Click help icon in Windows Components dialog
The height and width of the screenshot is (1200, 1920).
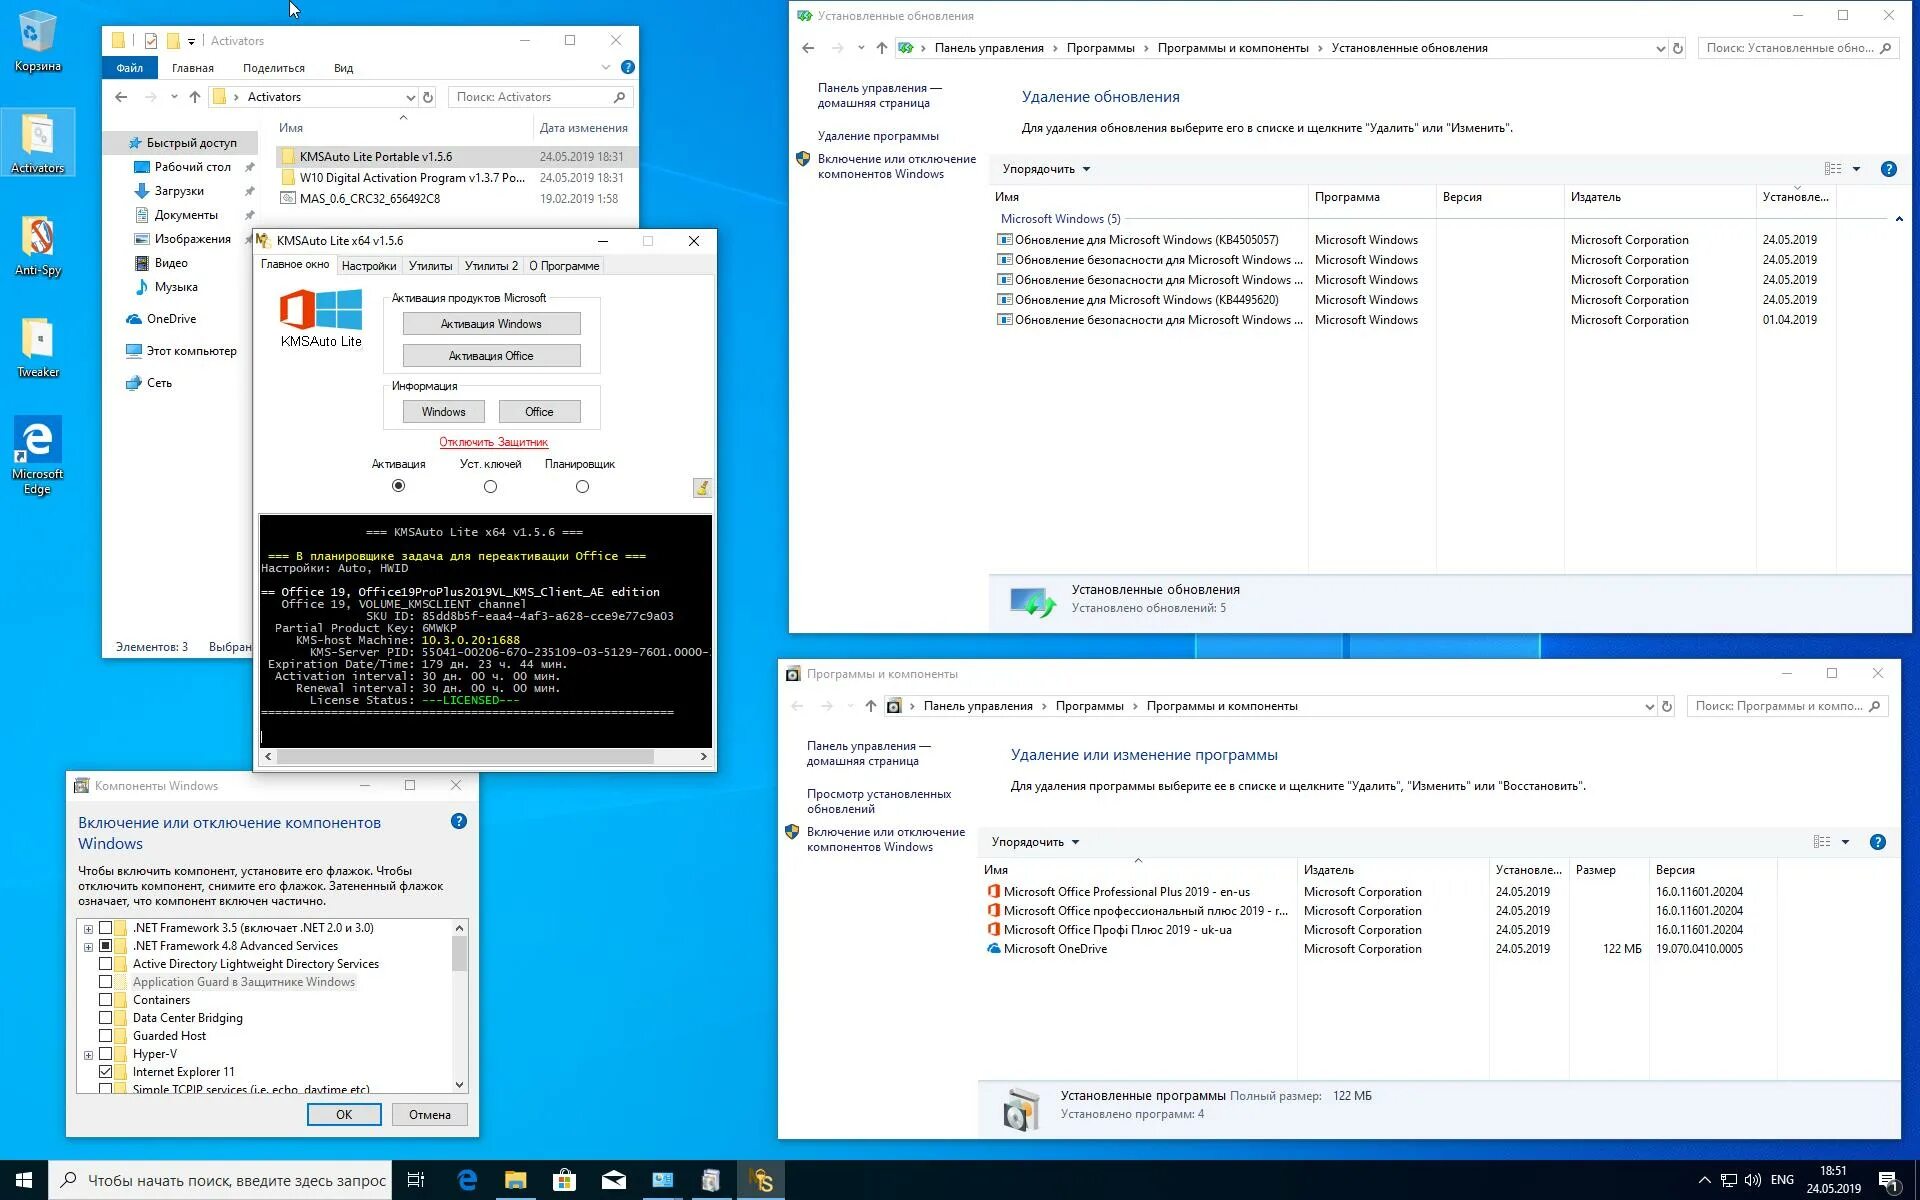pyautogui.click(x=458, y=821)
